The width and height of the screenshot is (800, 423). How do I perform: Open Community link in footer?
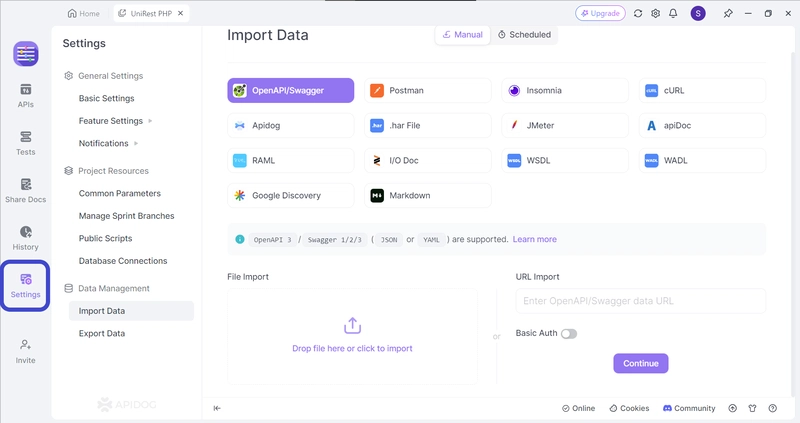689,408
